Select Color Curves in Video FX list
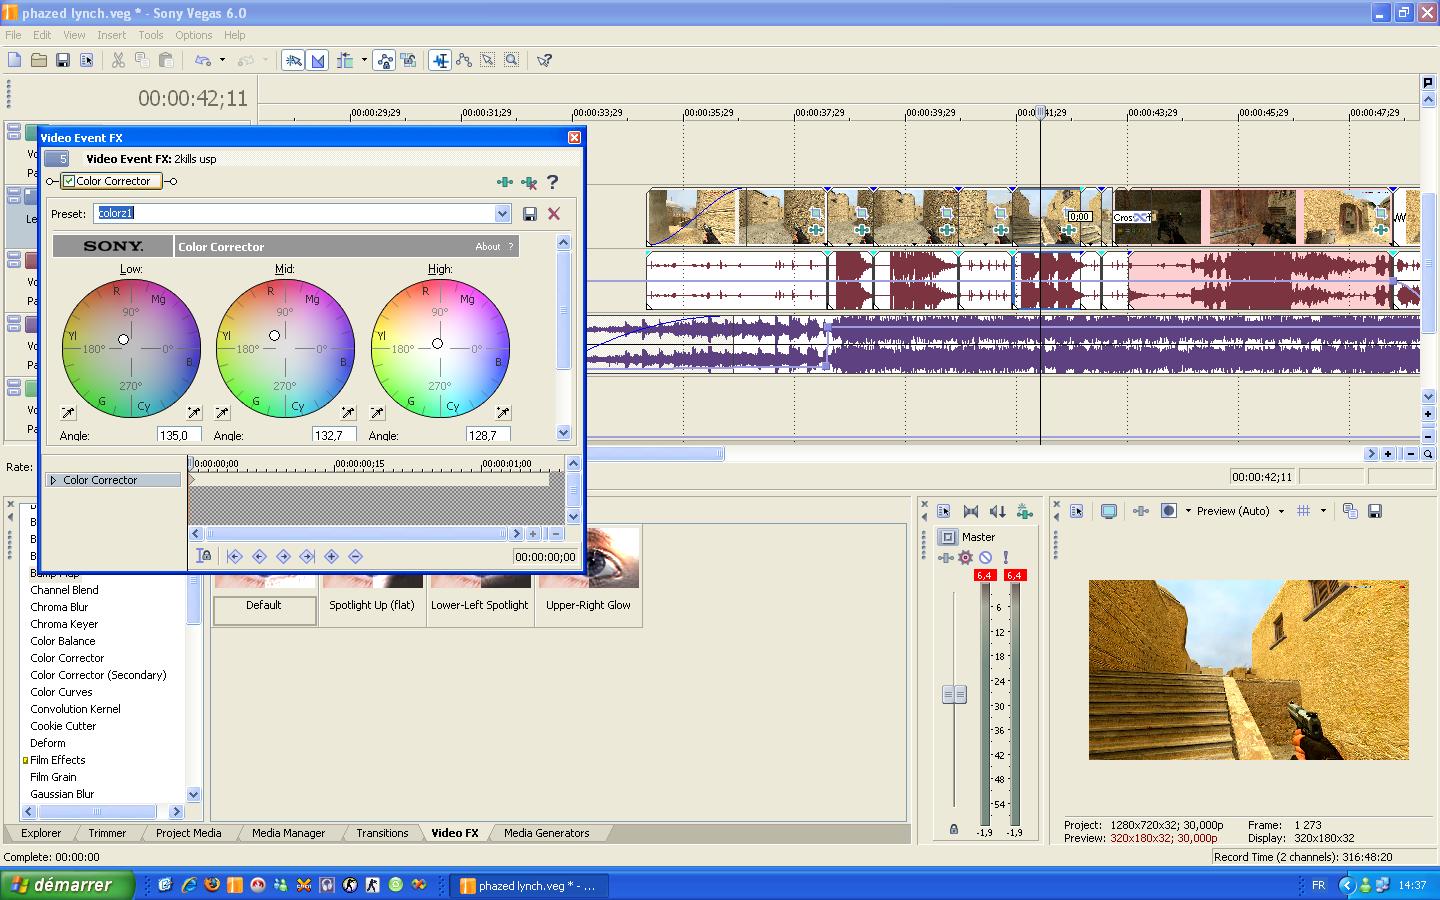 (x=61, y=692)
